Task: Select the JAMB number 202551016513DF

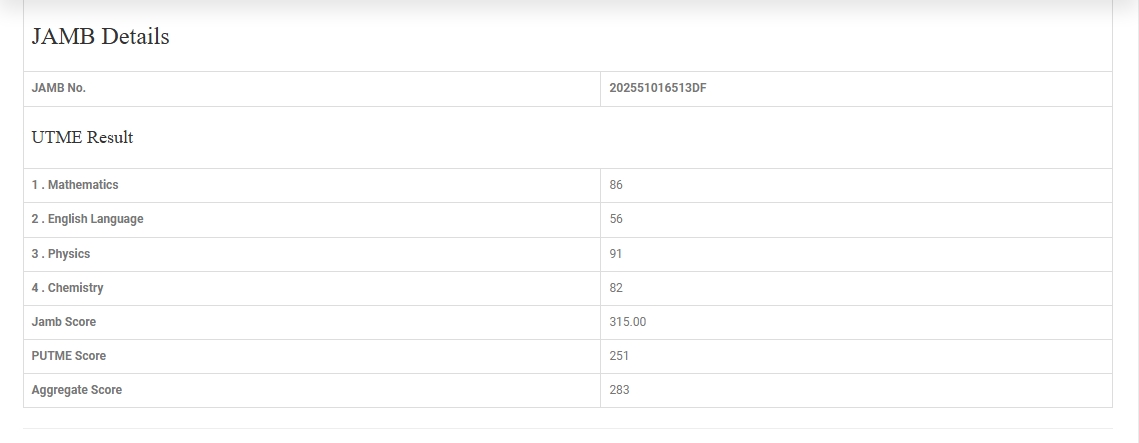Action: tap(657, 88)
